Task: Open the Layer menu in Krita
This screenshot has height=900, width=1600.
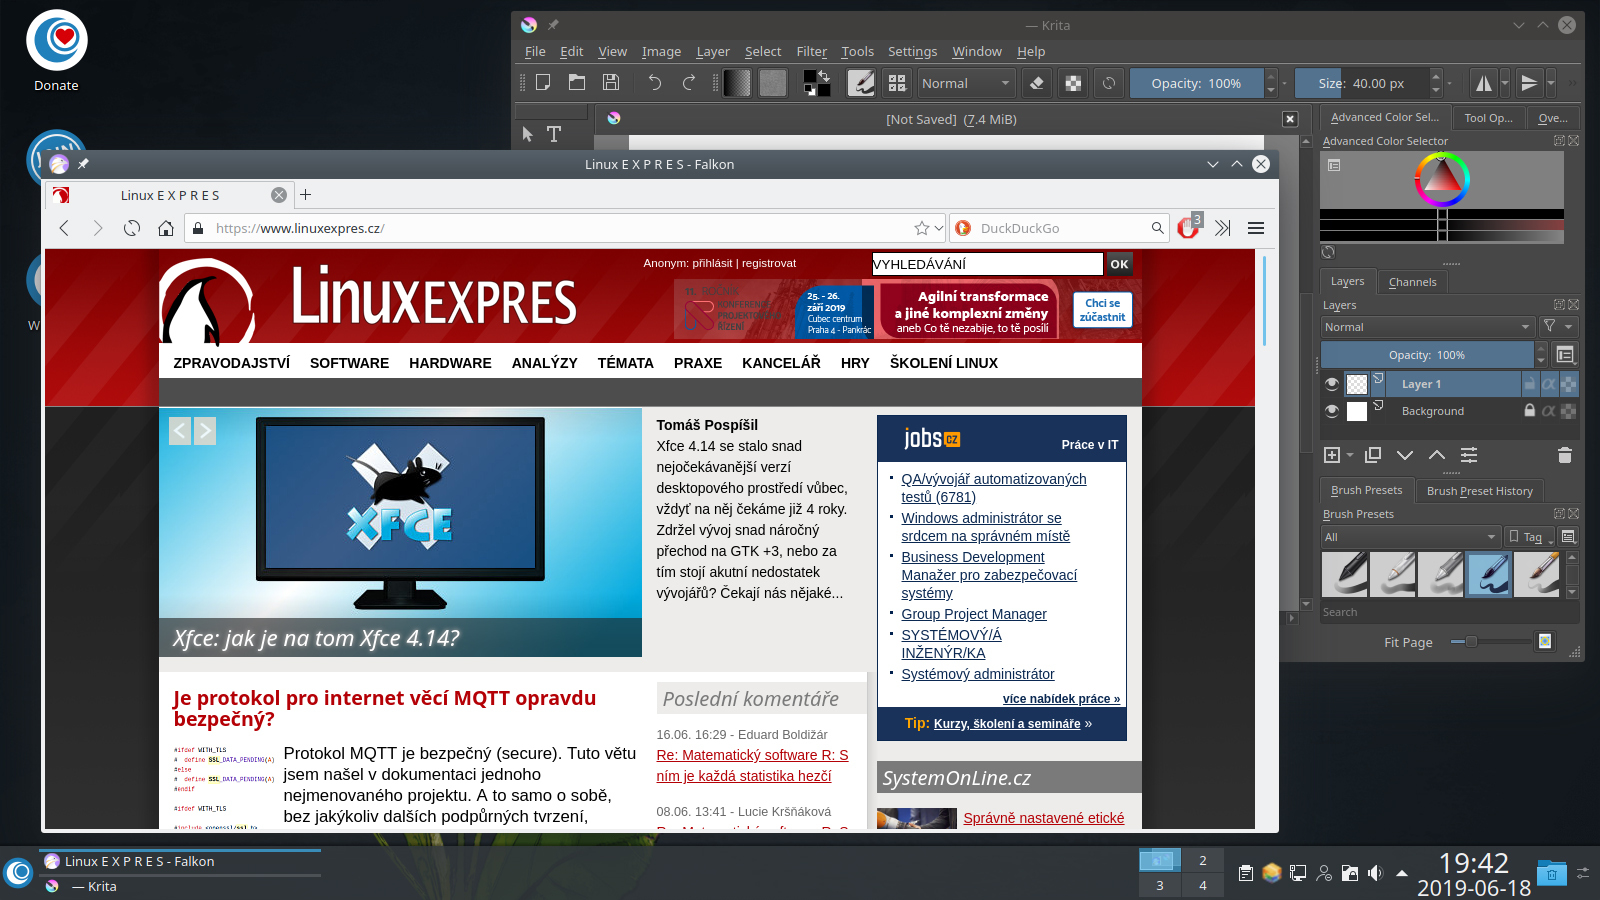Action: pos(713,52)
